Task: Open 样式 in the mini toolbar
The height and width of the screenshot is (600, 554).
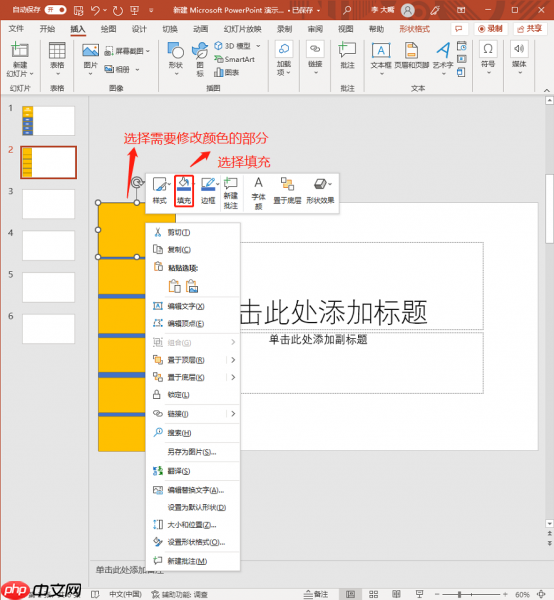Action: pos(160,191)
